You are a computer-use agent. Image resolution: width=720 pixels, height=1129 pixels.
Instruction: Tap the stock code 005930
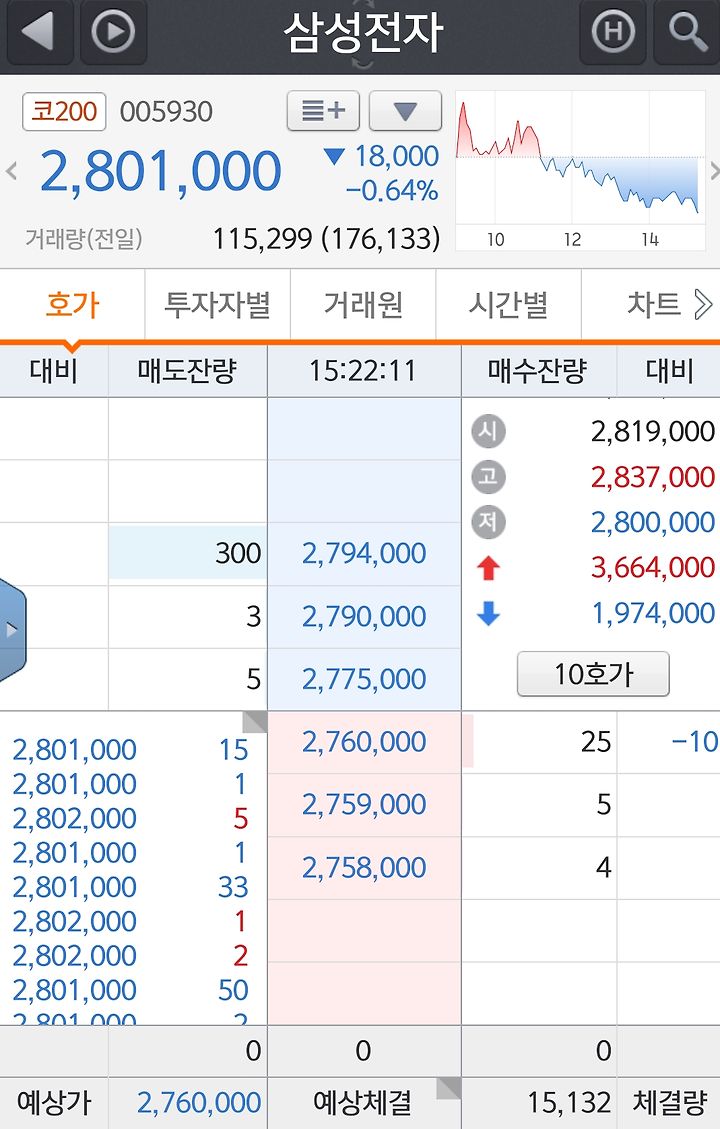(x=166, y=112)
